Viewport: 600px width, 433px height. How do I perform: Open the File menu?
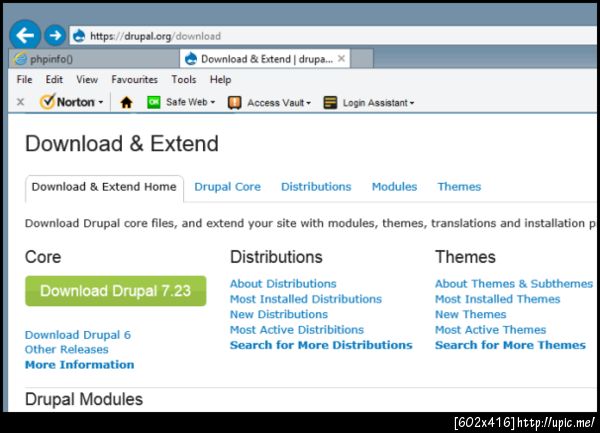[24, 80]
